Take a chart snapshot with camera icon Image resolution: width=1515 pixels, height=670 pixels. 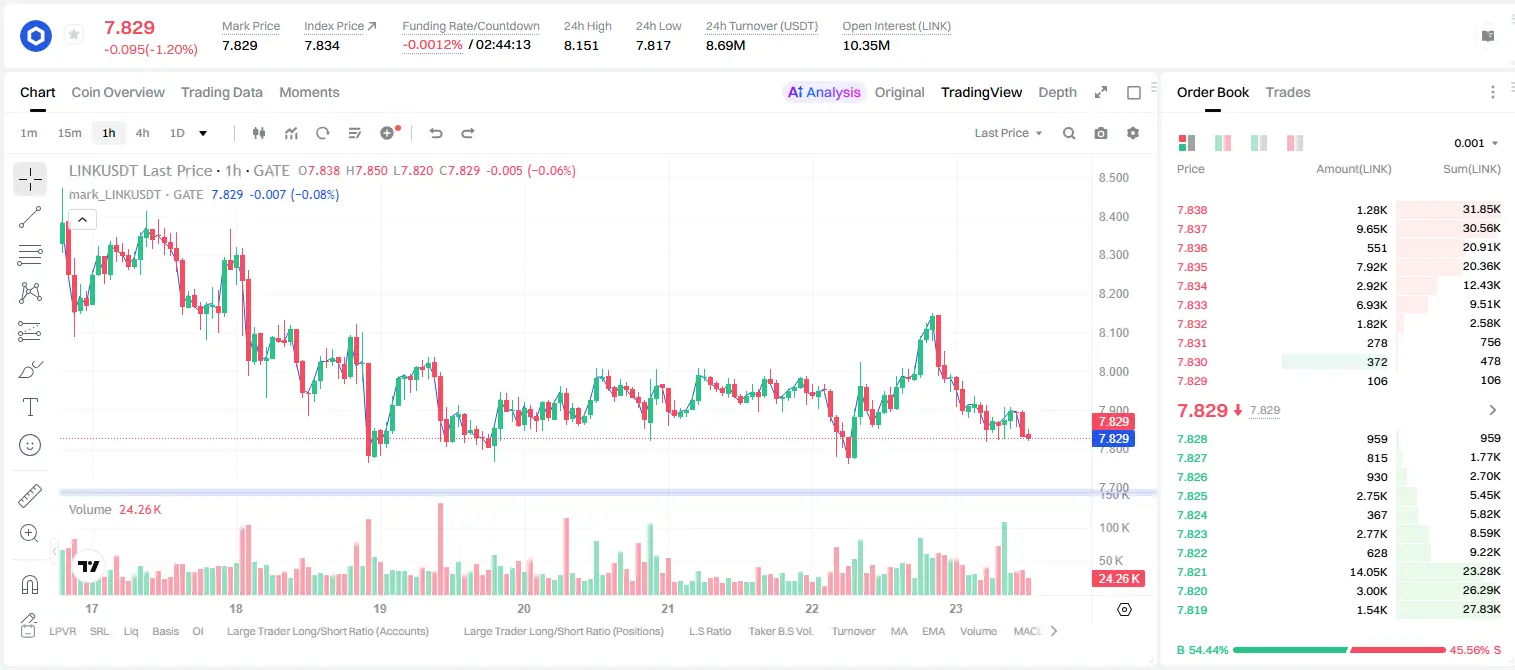pos(1101,133)
